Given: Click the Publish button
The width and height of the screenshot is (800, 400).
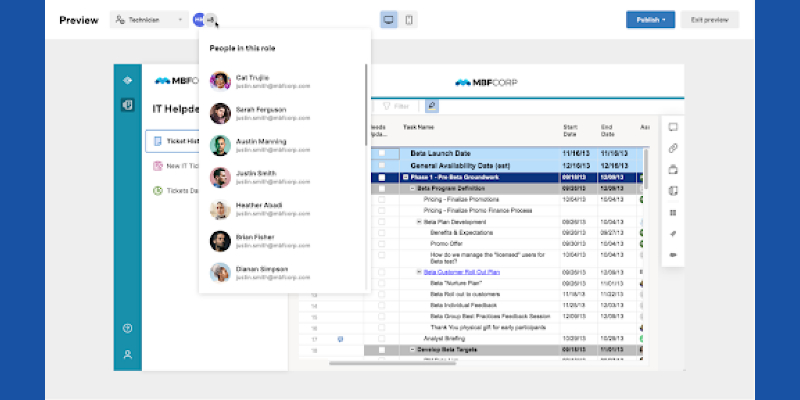Looking at the screenshot, I should coord(650,20).
